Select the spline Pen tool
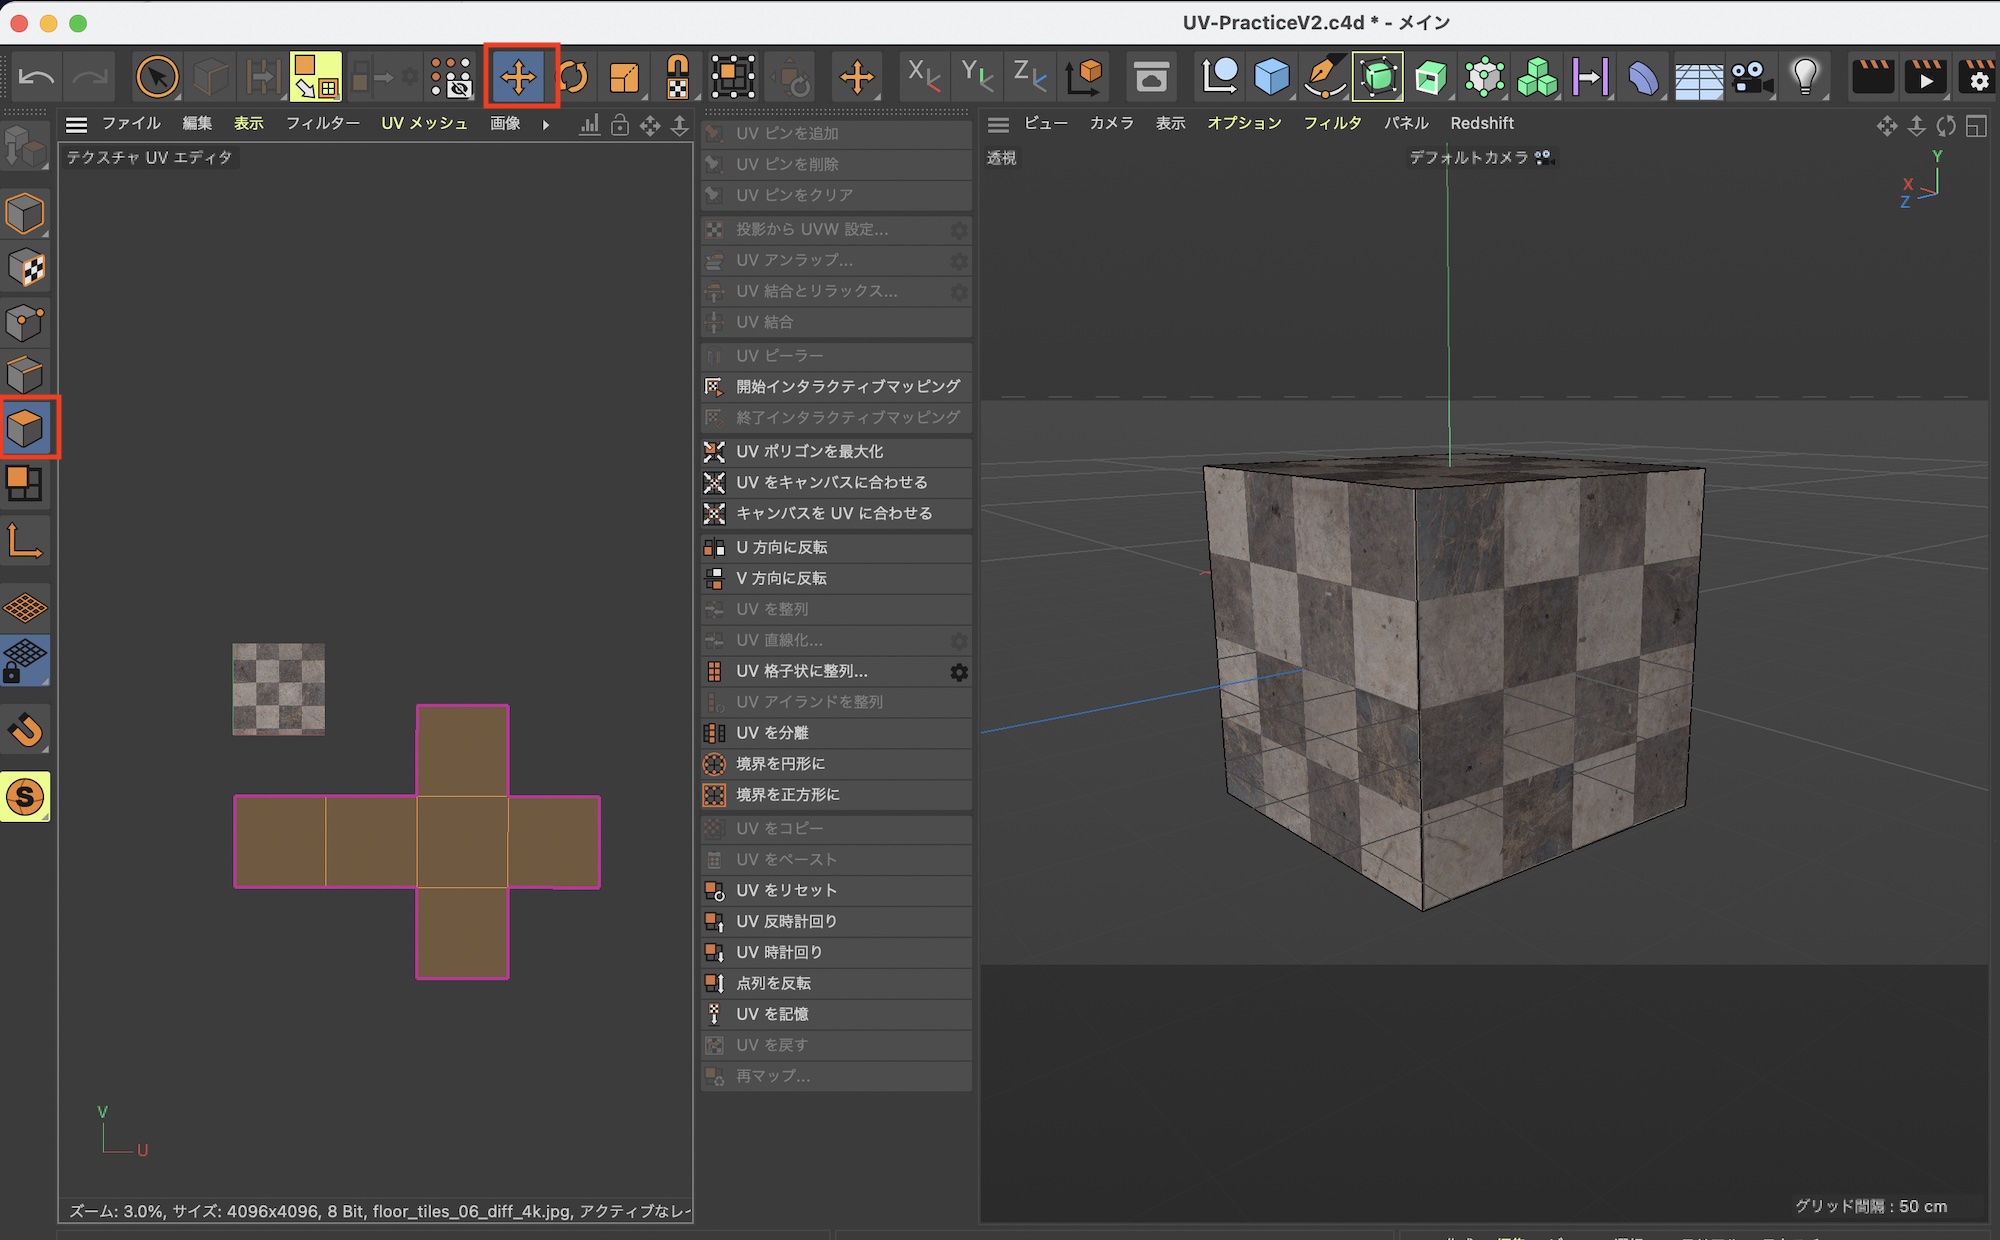This screenshot has width=2000, height=1240. (1324, 77)
